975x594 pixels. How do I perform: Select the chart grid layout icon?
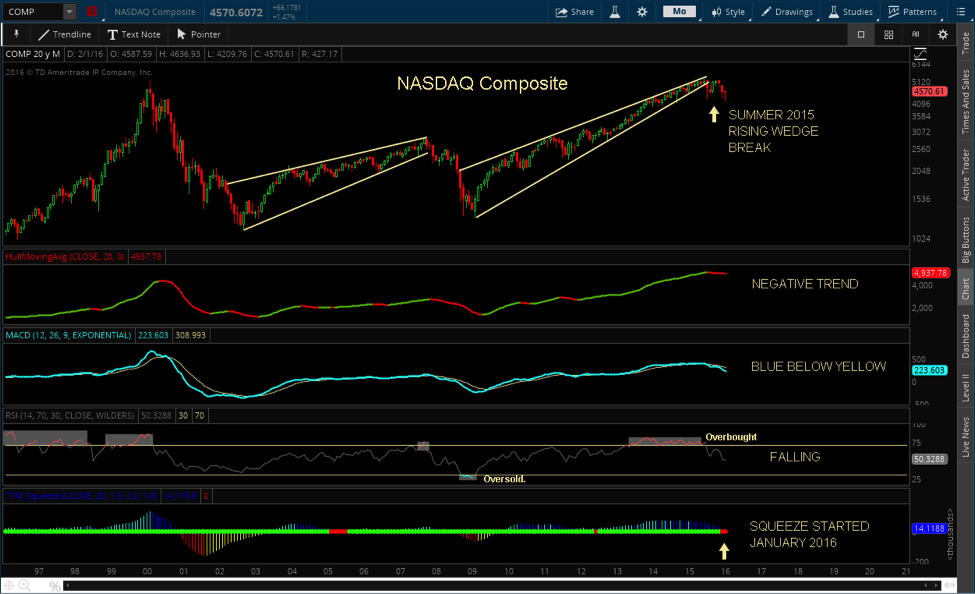[x=889, y=35]
